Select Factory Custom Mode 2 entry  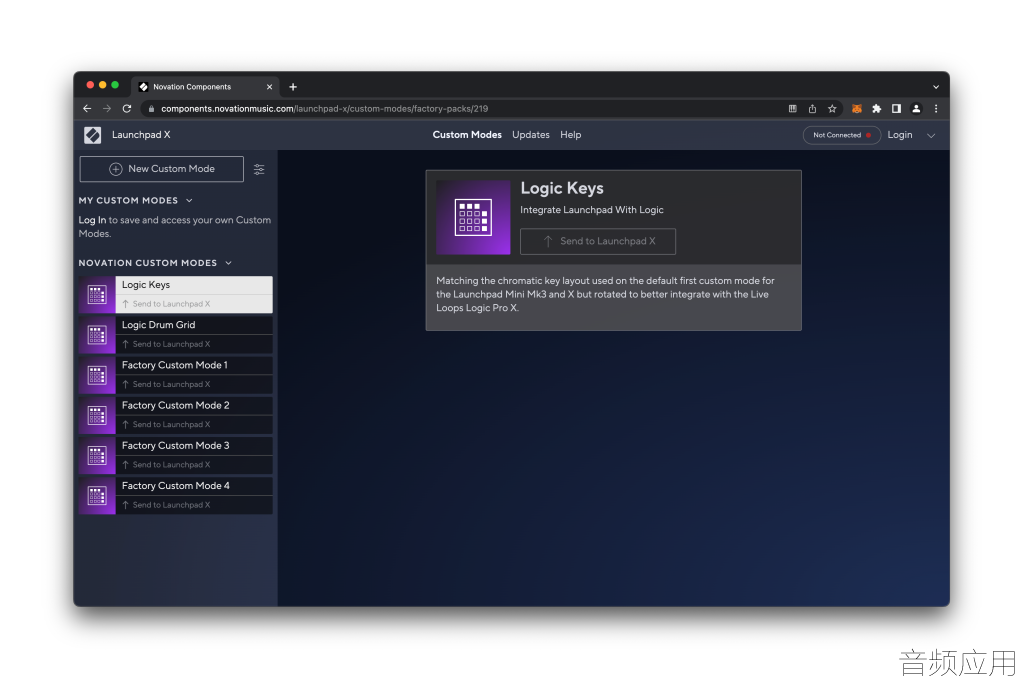pos(194,406)
